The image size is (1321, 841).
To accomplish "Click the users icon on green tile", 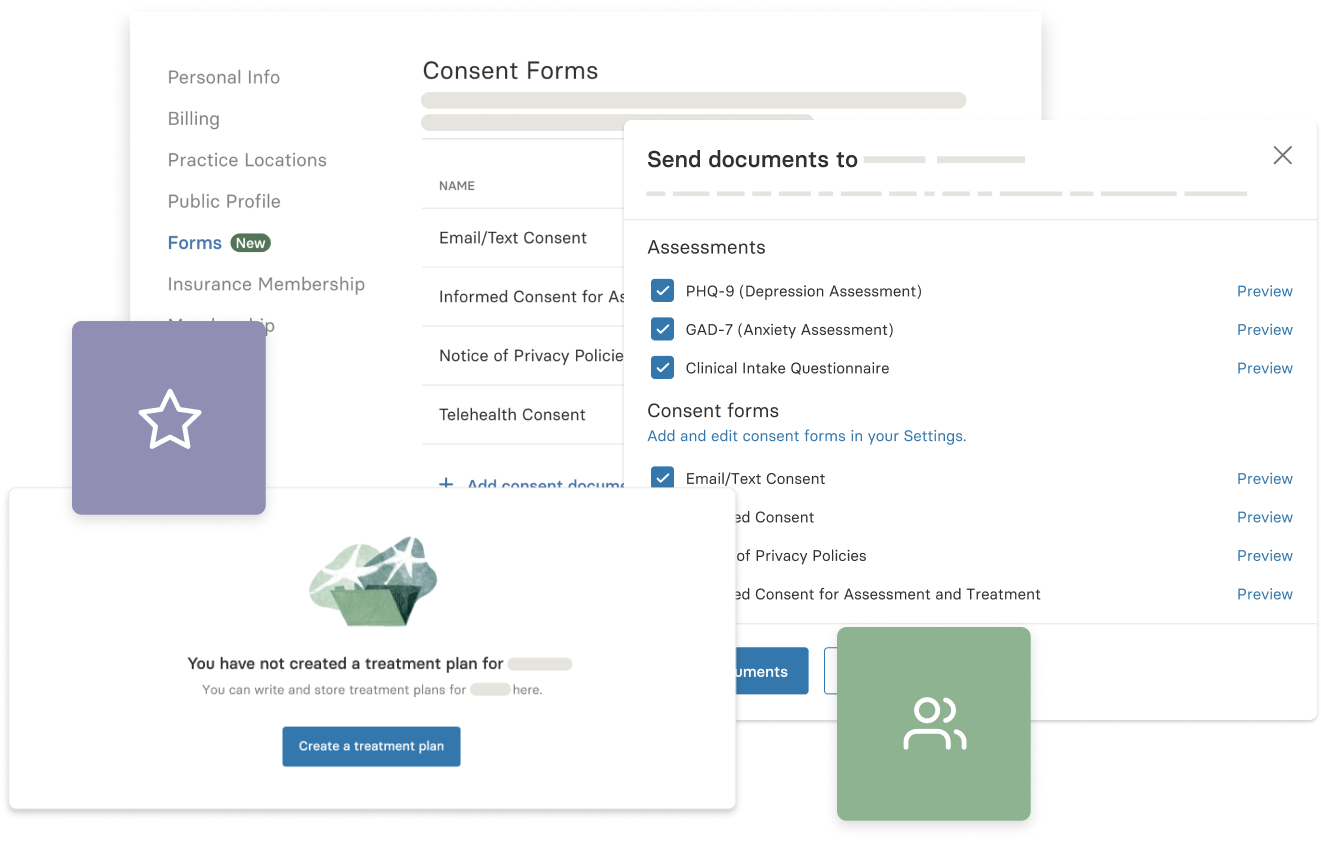I will [934, 724].
